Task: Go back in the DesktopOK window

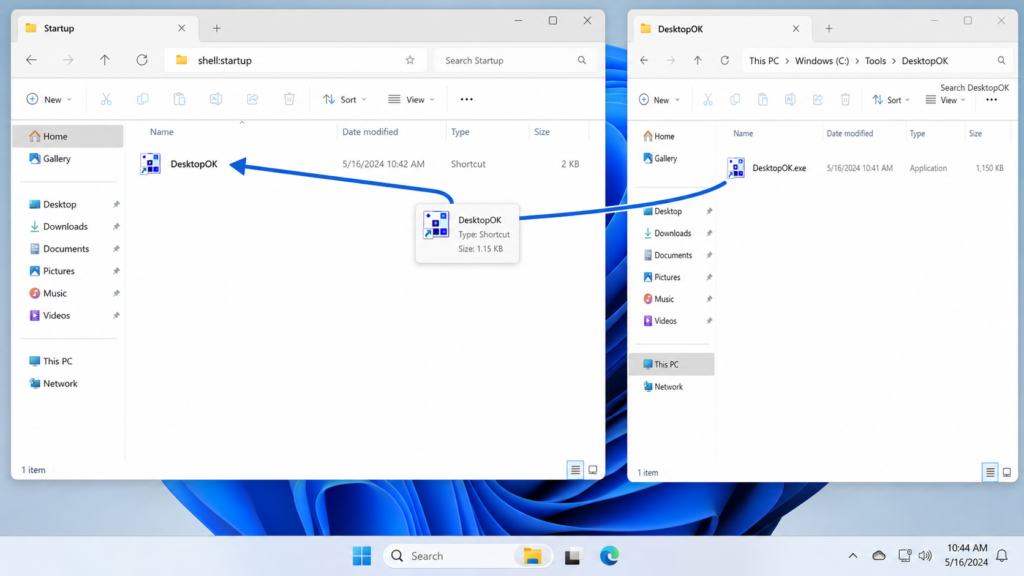Action: point(644,60)
